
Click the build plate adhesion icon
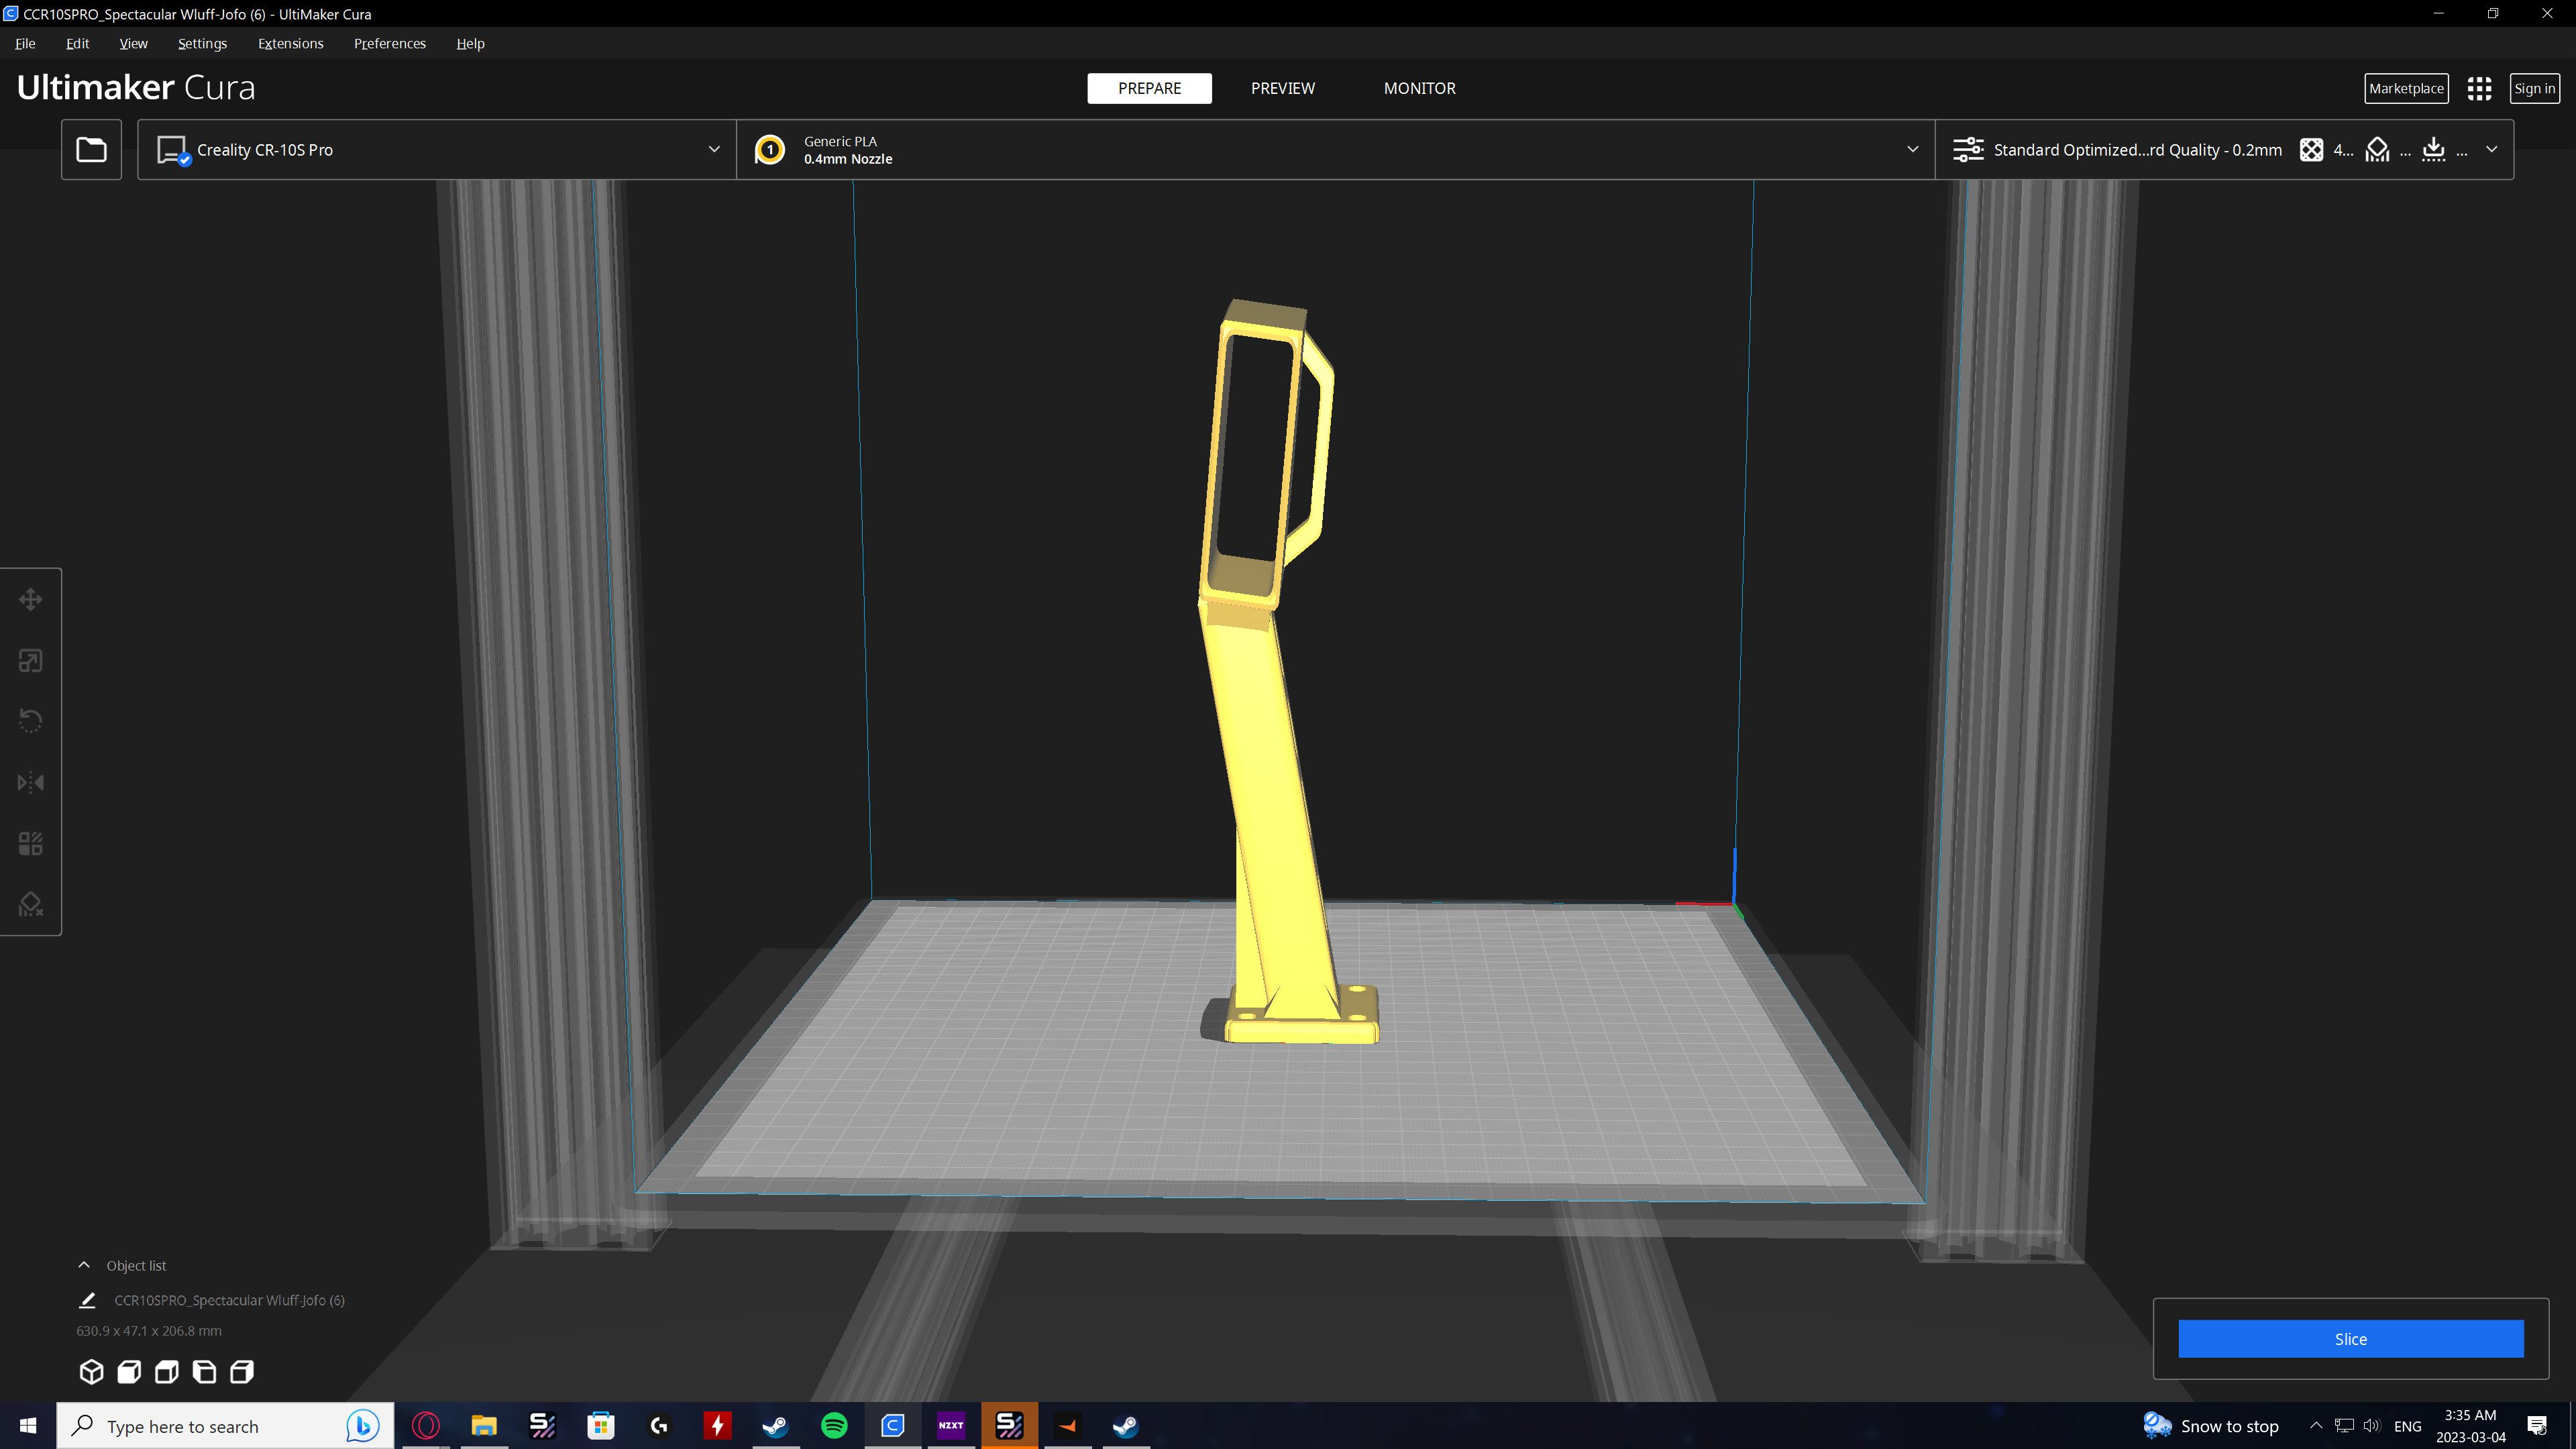coord(2434,150)
